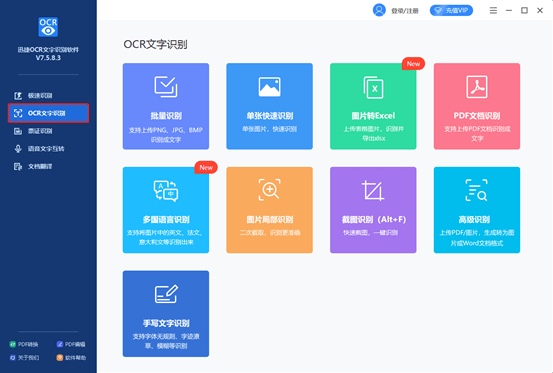This screenshot has width=553, height=373.
Task: Open the 高级识别 advanced recognition tile
Action: (477, 210)
